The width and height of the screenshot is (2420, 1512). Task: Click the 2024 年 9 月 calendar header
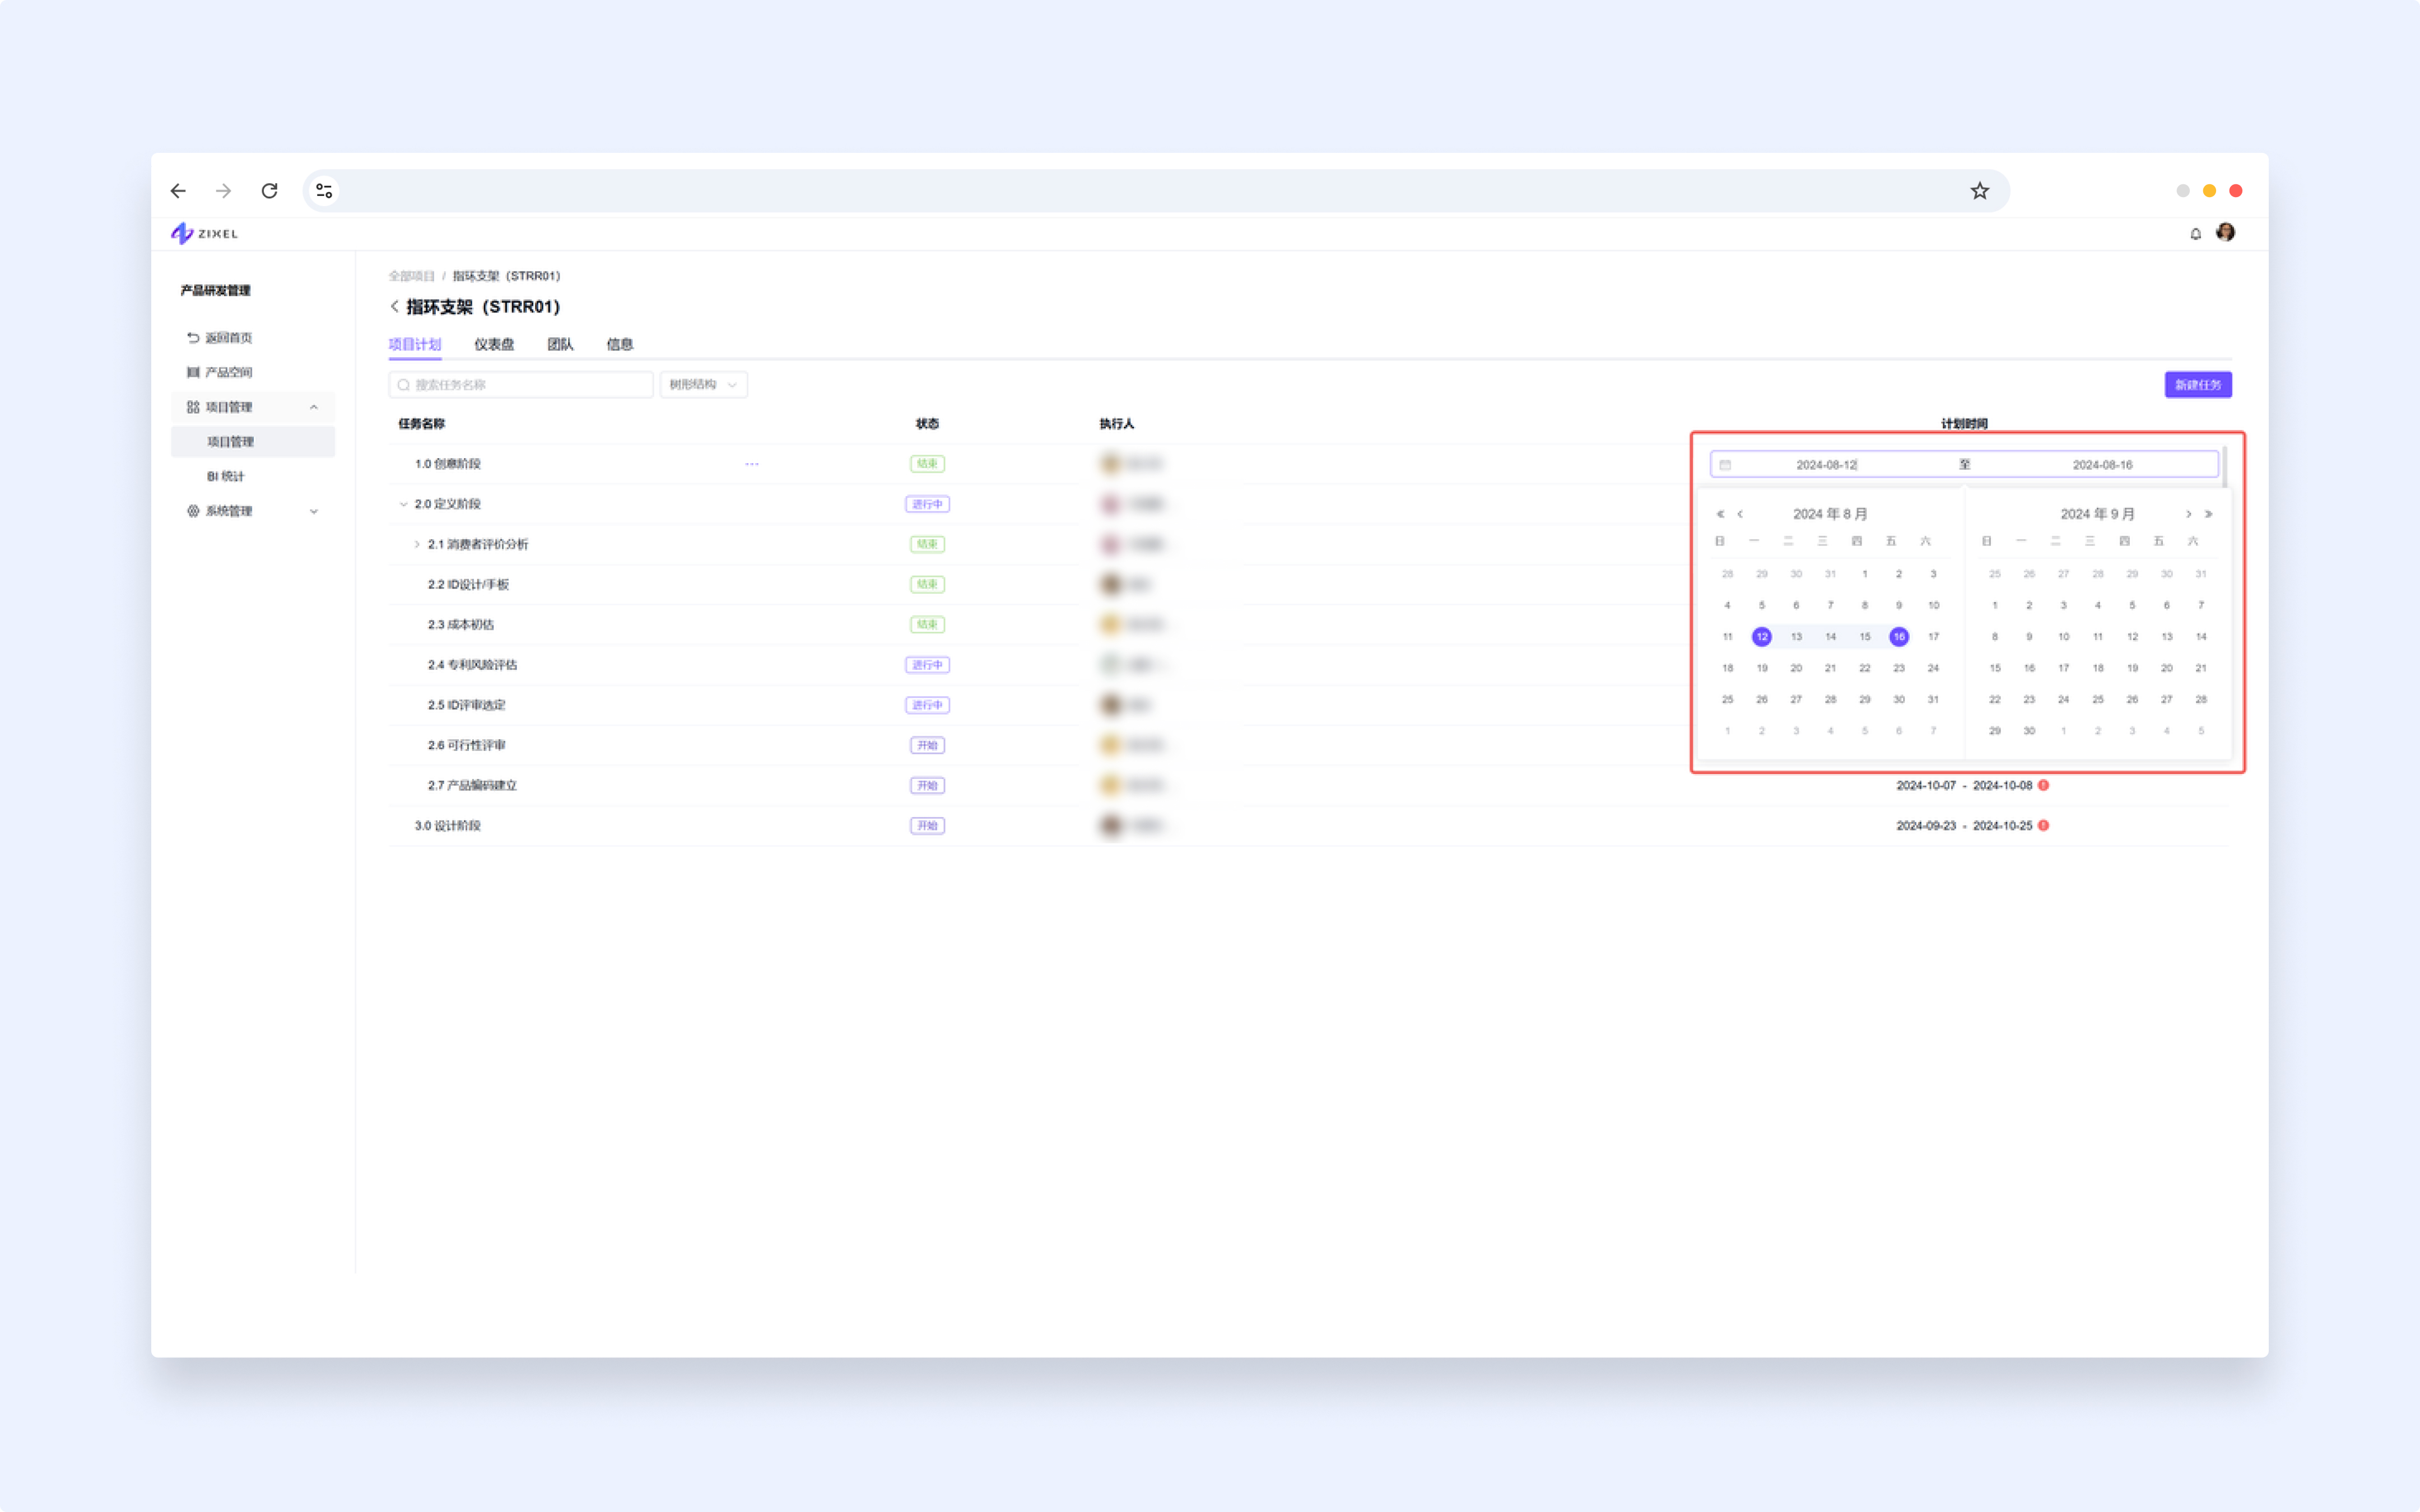[x=2097, y=514]
